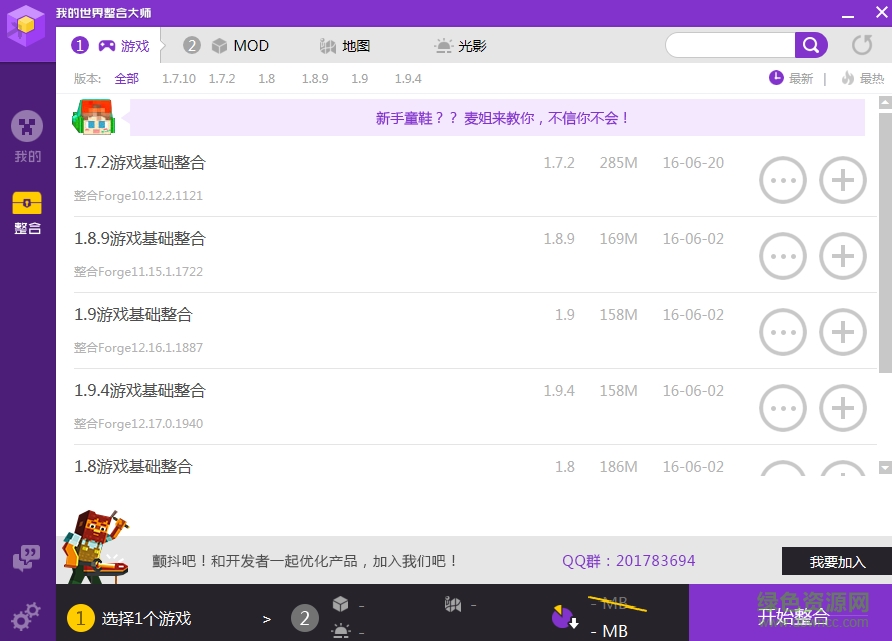The width and height of the screenshot is (892, 641).
Task: Refresh the list with the circular arrow icon
Action: pyautogui.click(x=860, y=45)
